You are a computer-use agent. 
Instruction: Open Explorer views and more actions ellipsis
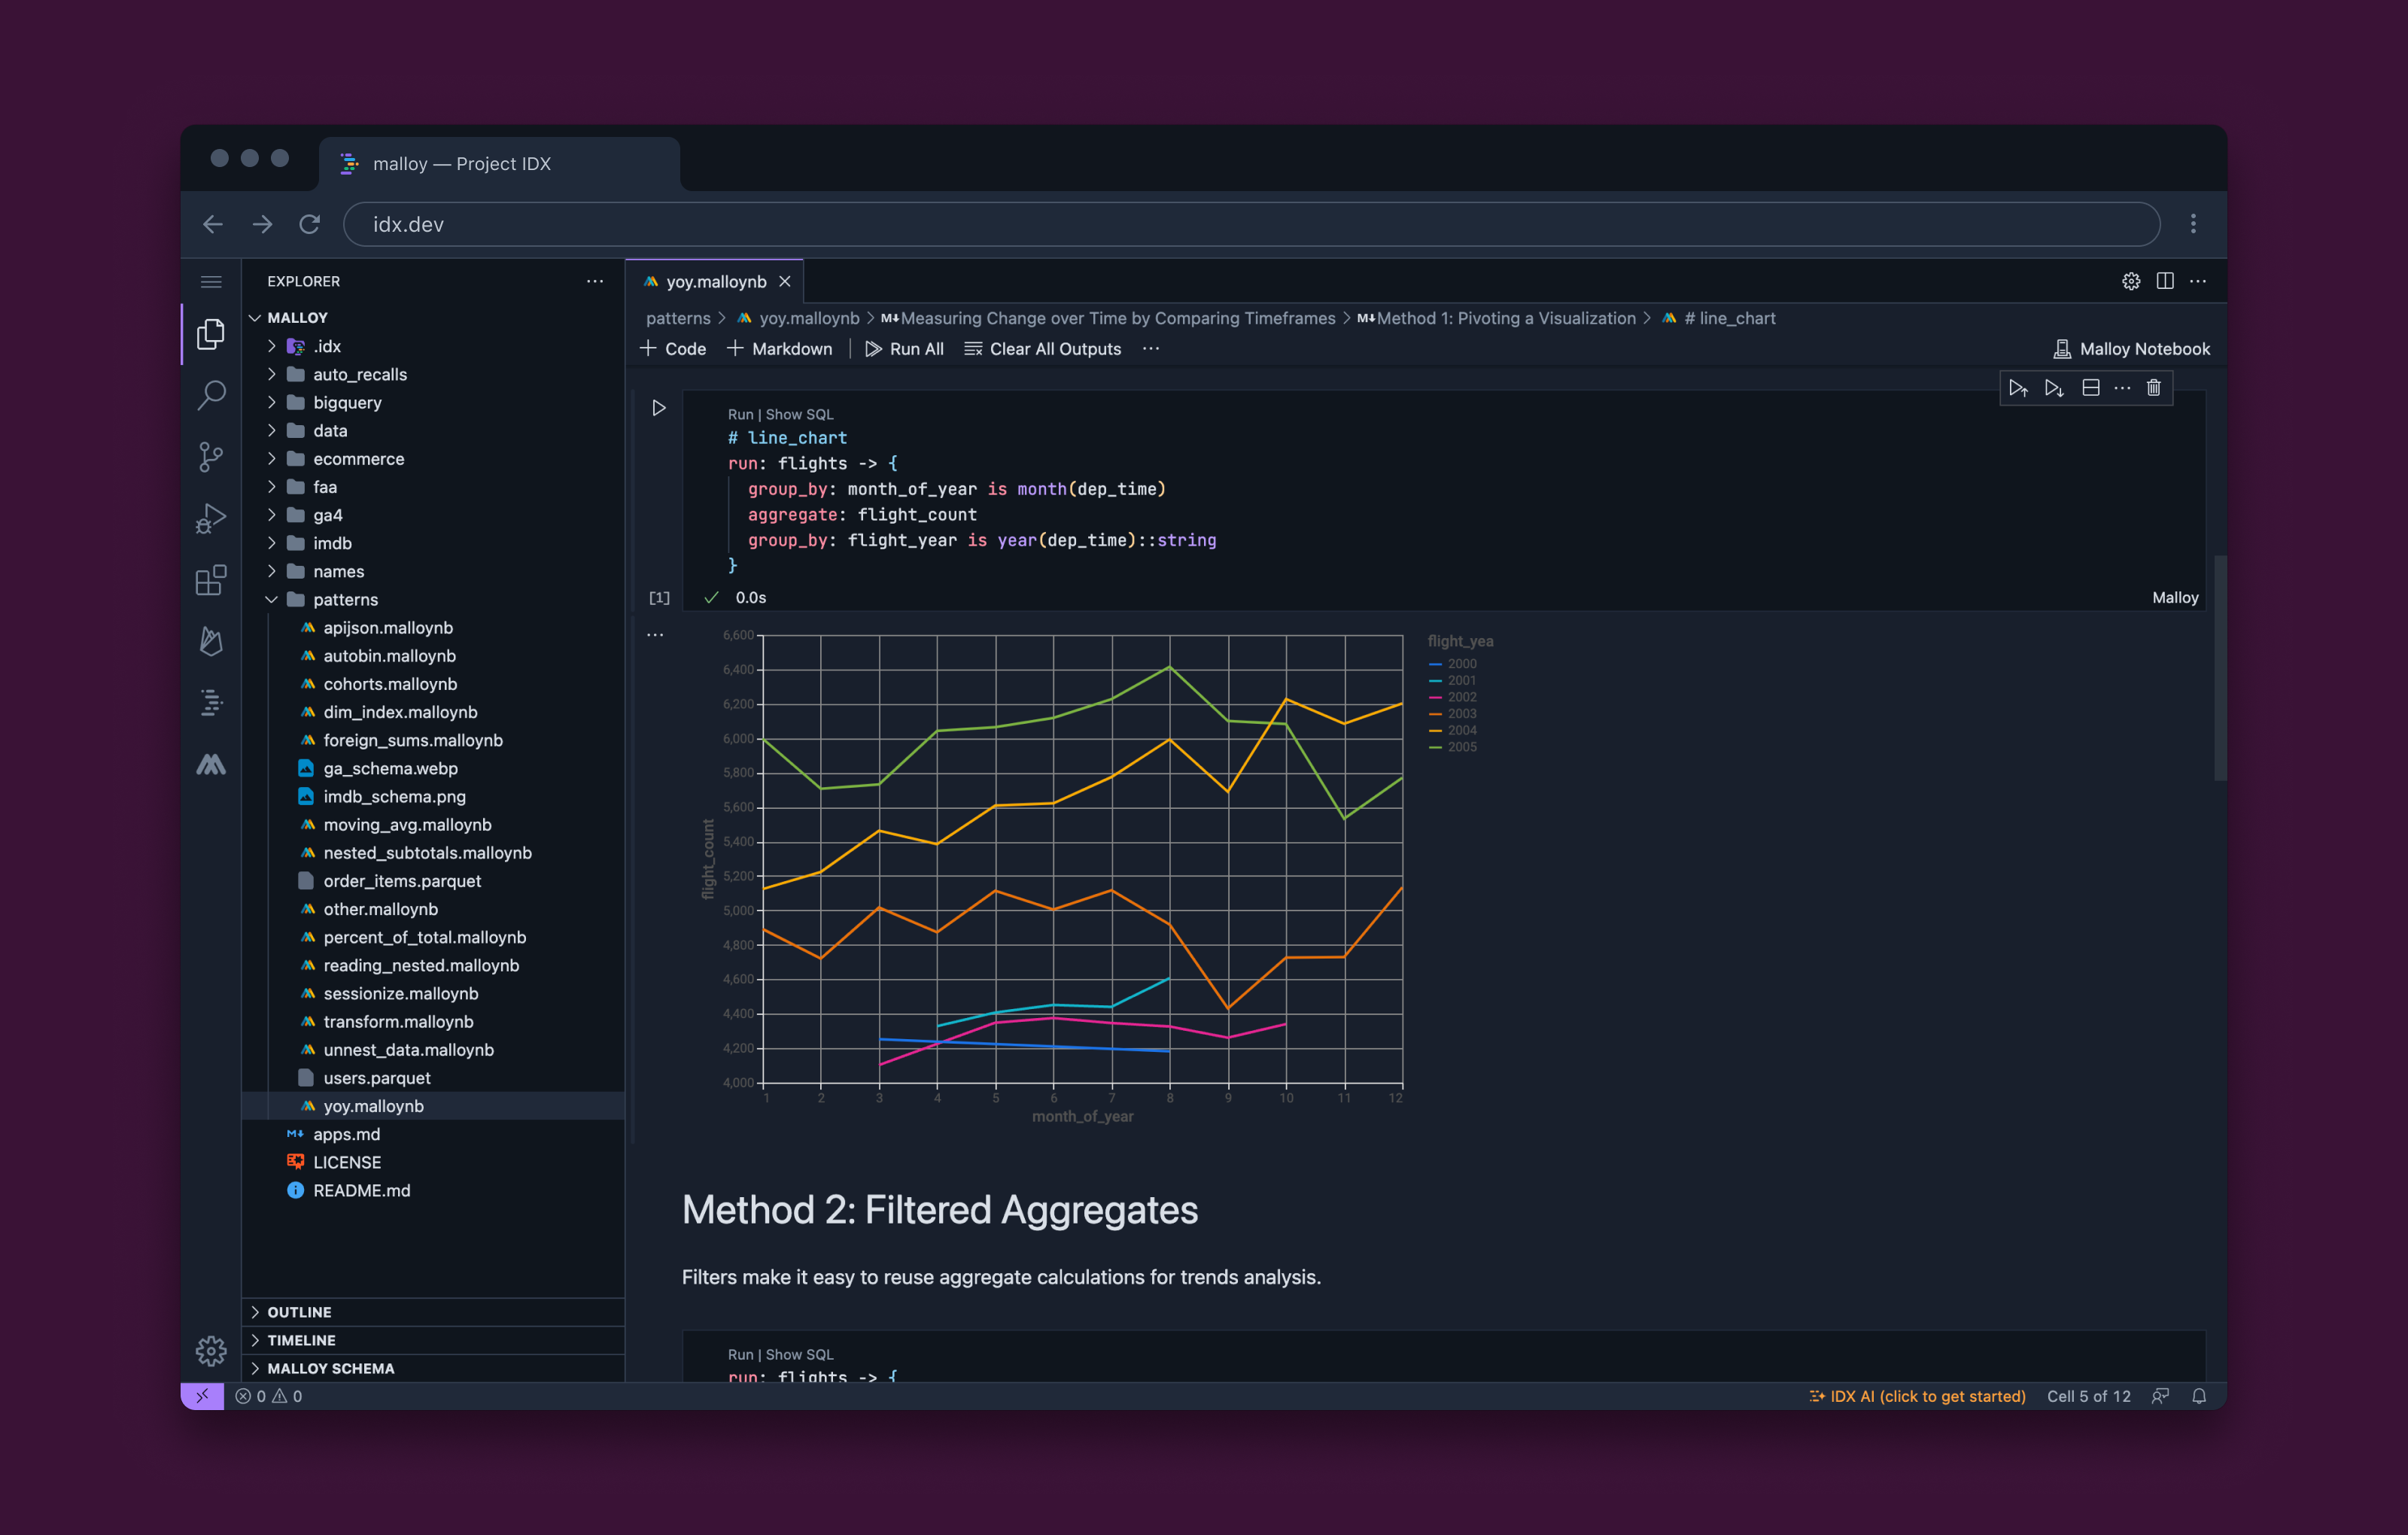[x=595, y=281]
